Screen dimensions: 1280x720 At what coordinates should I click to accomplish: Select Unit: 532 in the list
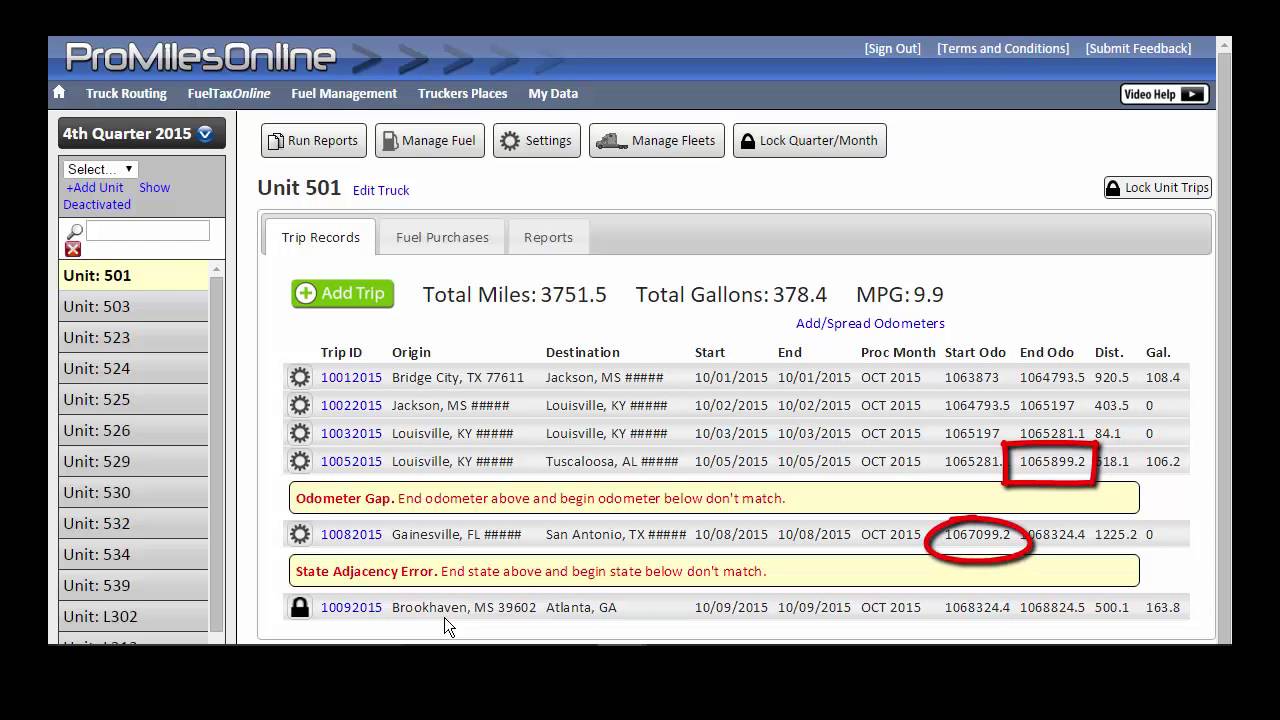tap(133, 523)
